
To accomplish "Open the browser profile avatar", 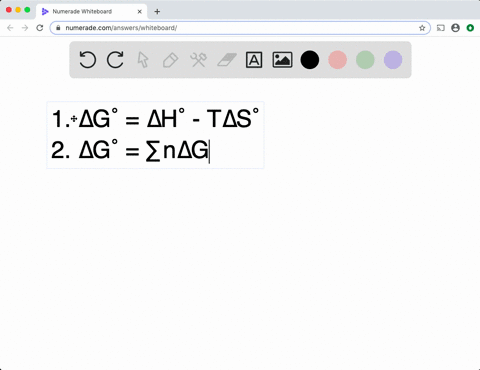I will click(455, 28).
